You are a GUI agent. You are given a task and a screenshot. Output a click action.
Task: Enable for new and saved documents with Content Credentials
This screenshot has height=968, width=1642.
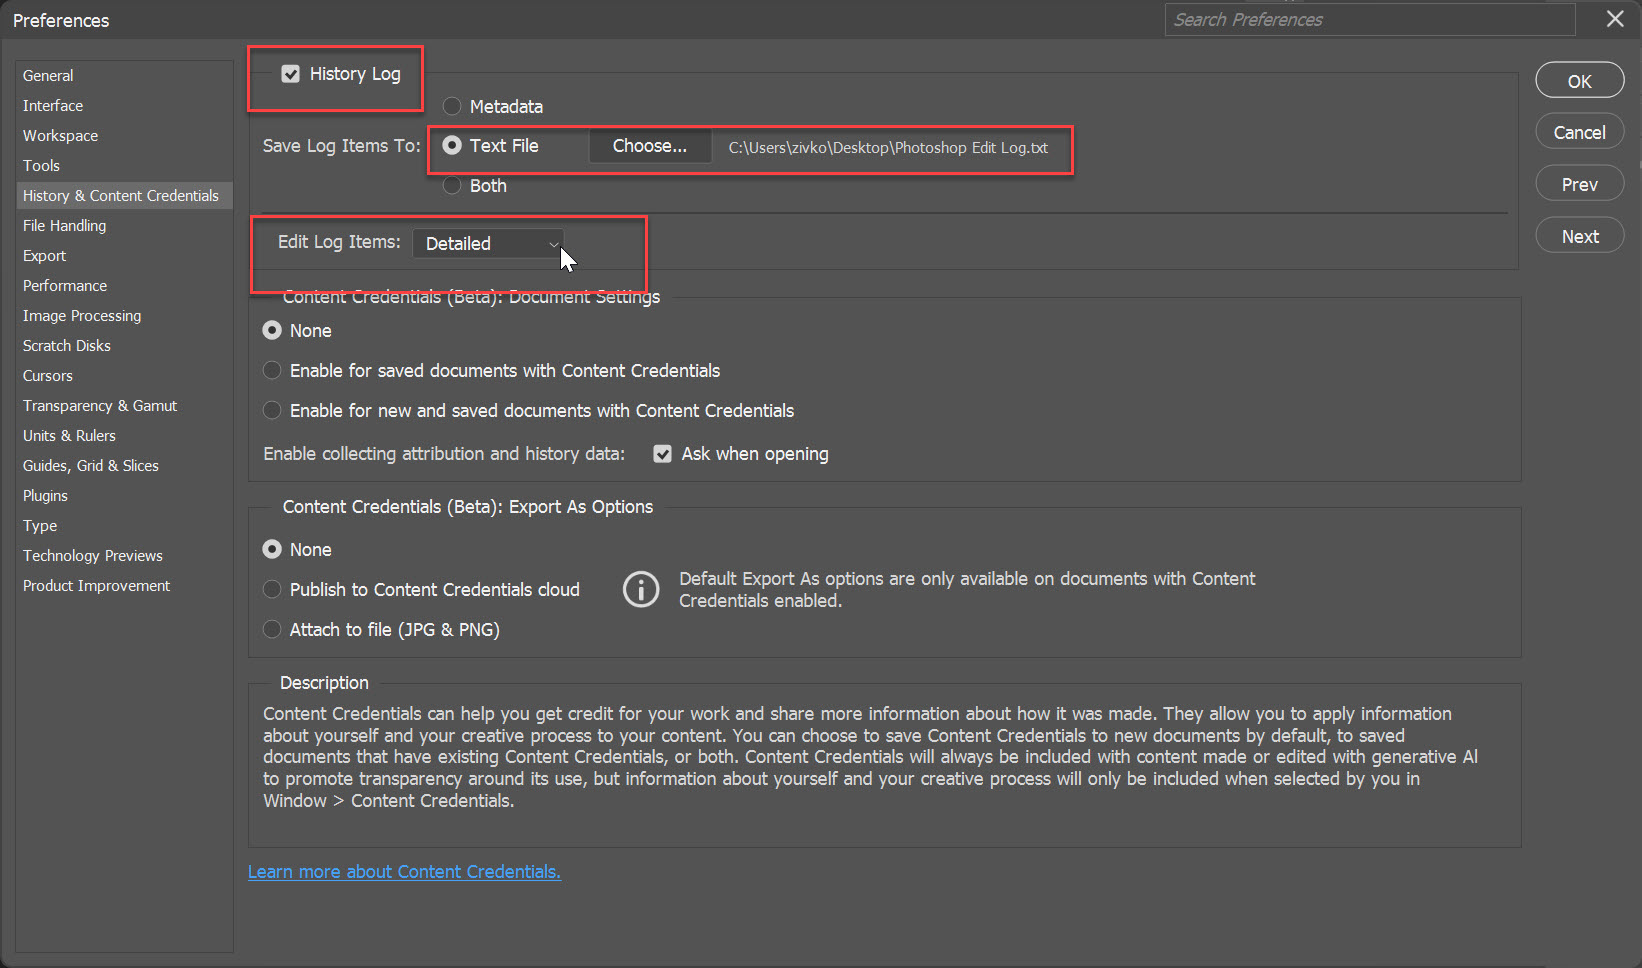(271, 410)
